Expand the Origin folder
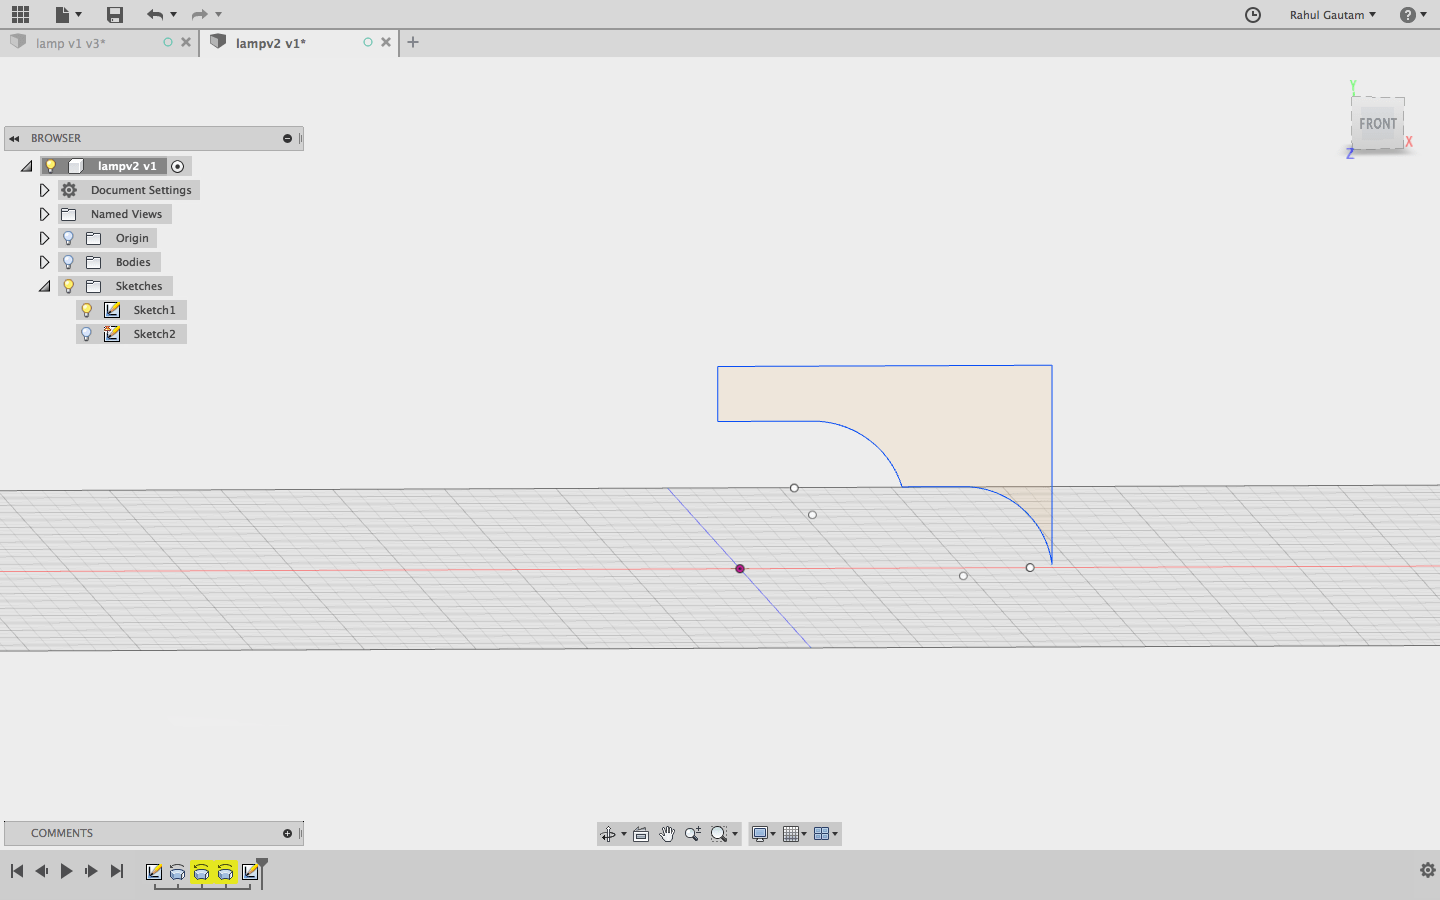Image resolution: width=1440 pixels, height=900 pixels. pos(44,238)
